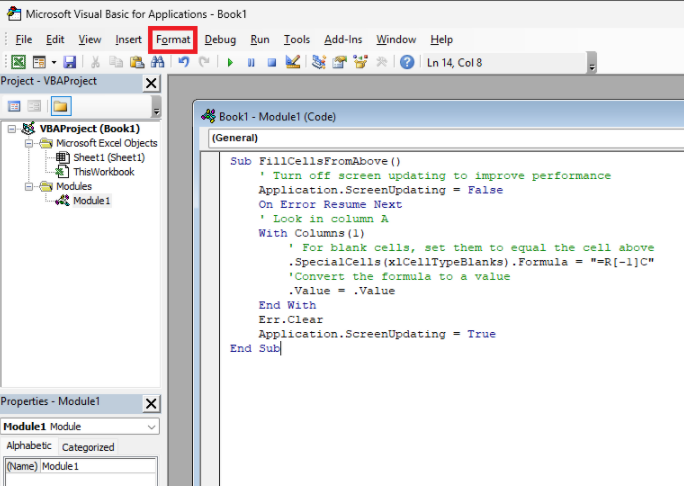Viewport: 684px width, 486px height.
Task: Click the Redo arrow icon
Action: click(204, 62)
